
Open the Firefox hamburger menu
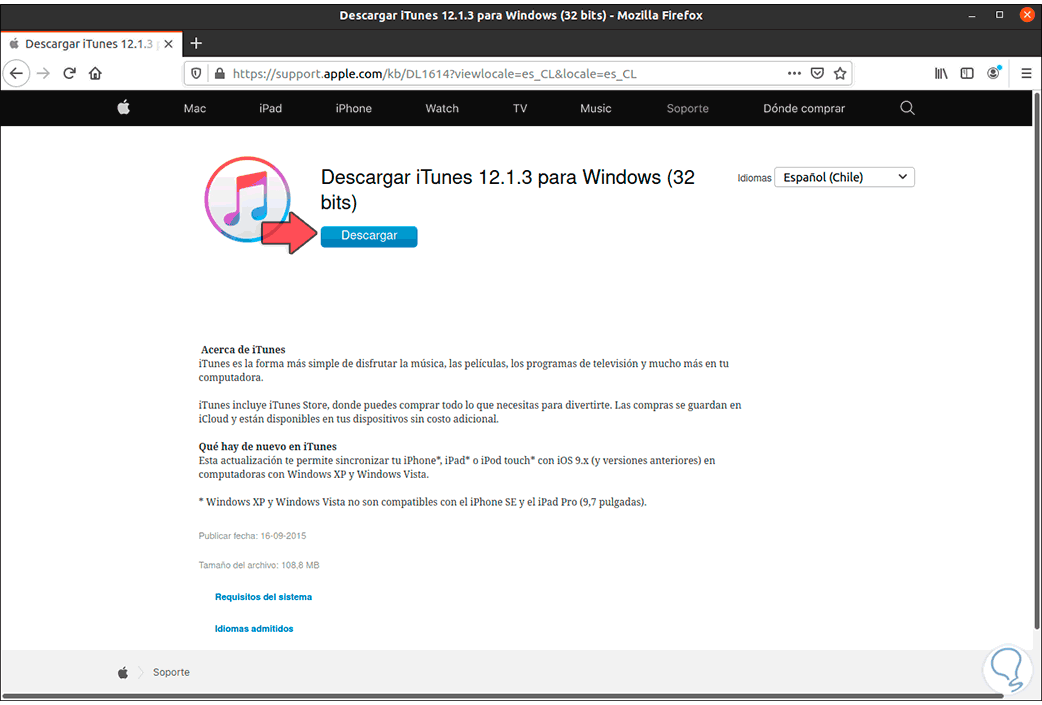tap(1026, 74)
